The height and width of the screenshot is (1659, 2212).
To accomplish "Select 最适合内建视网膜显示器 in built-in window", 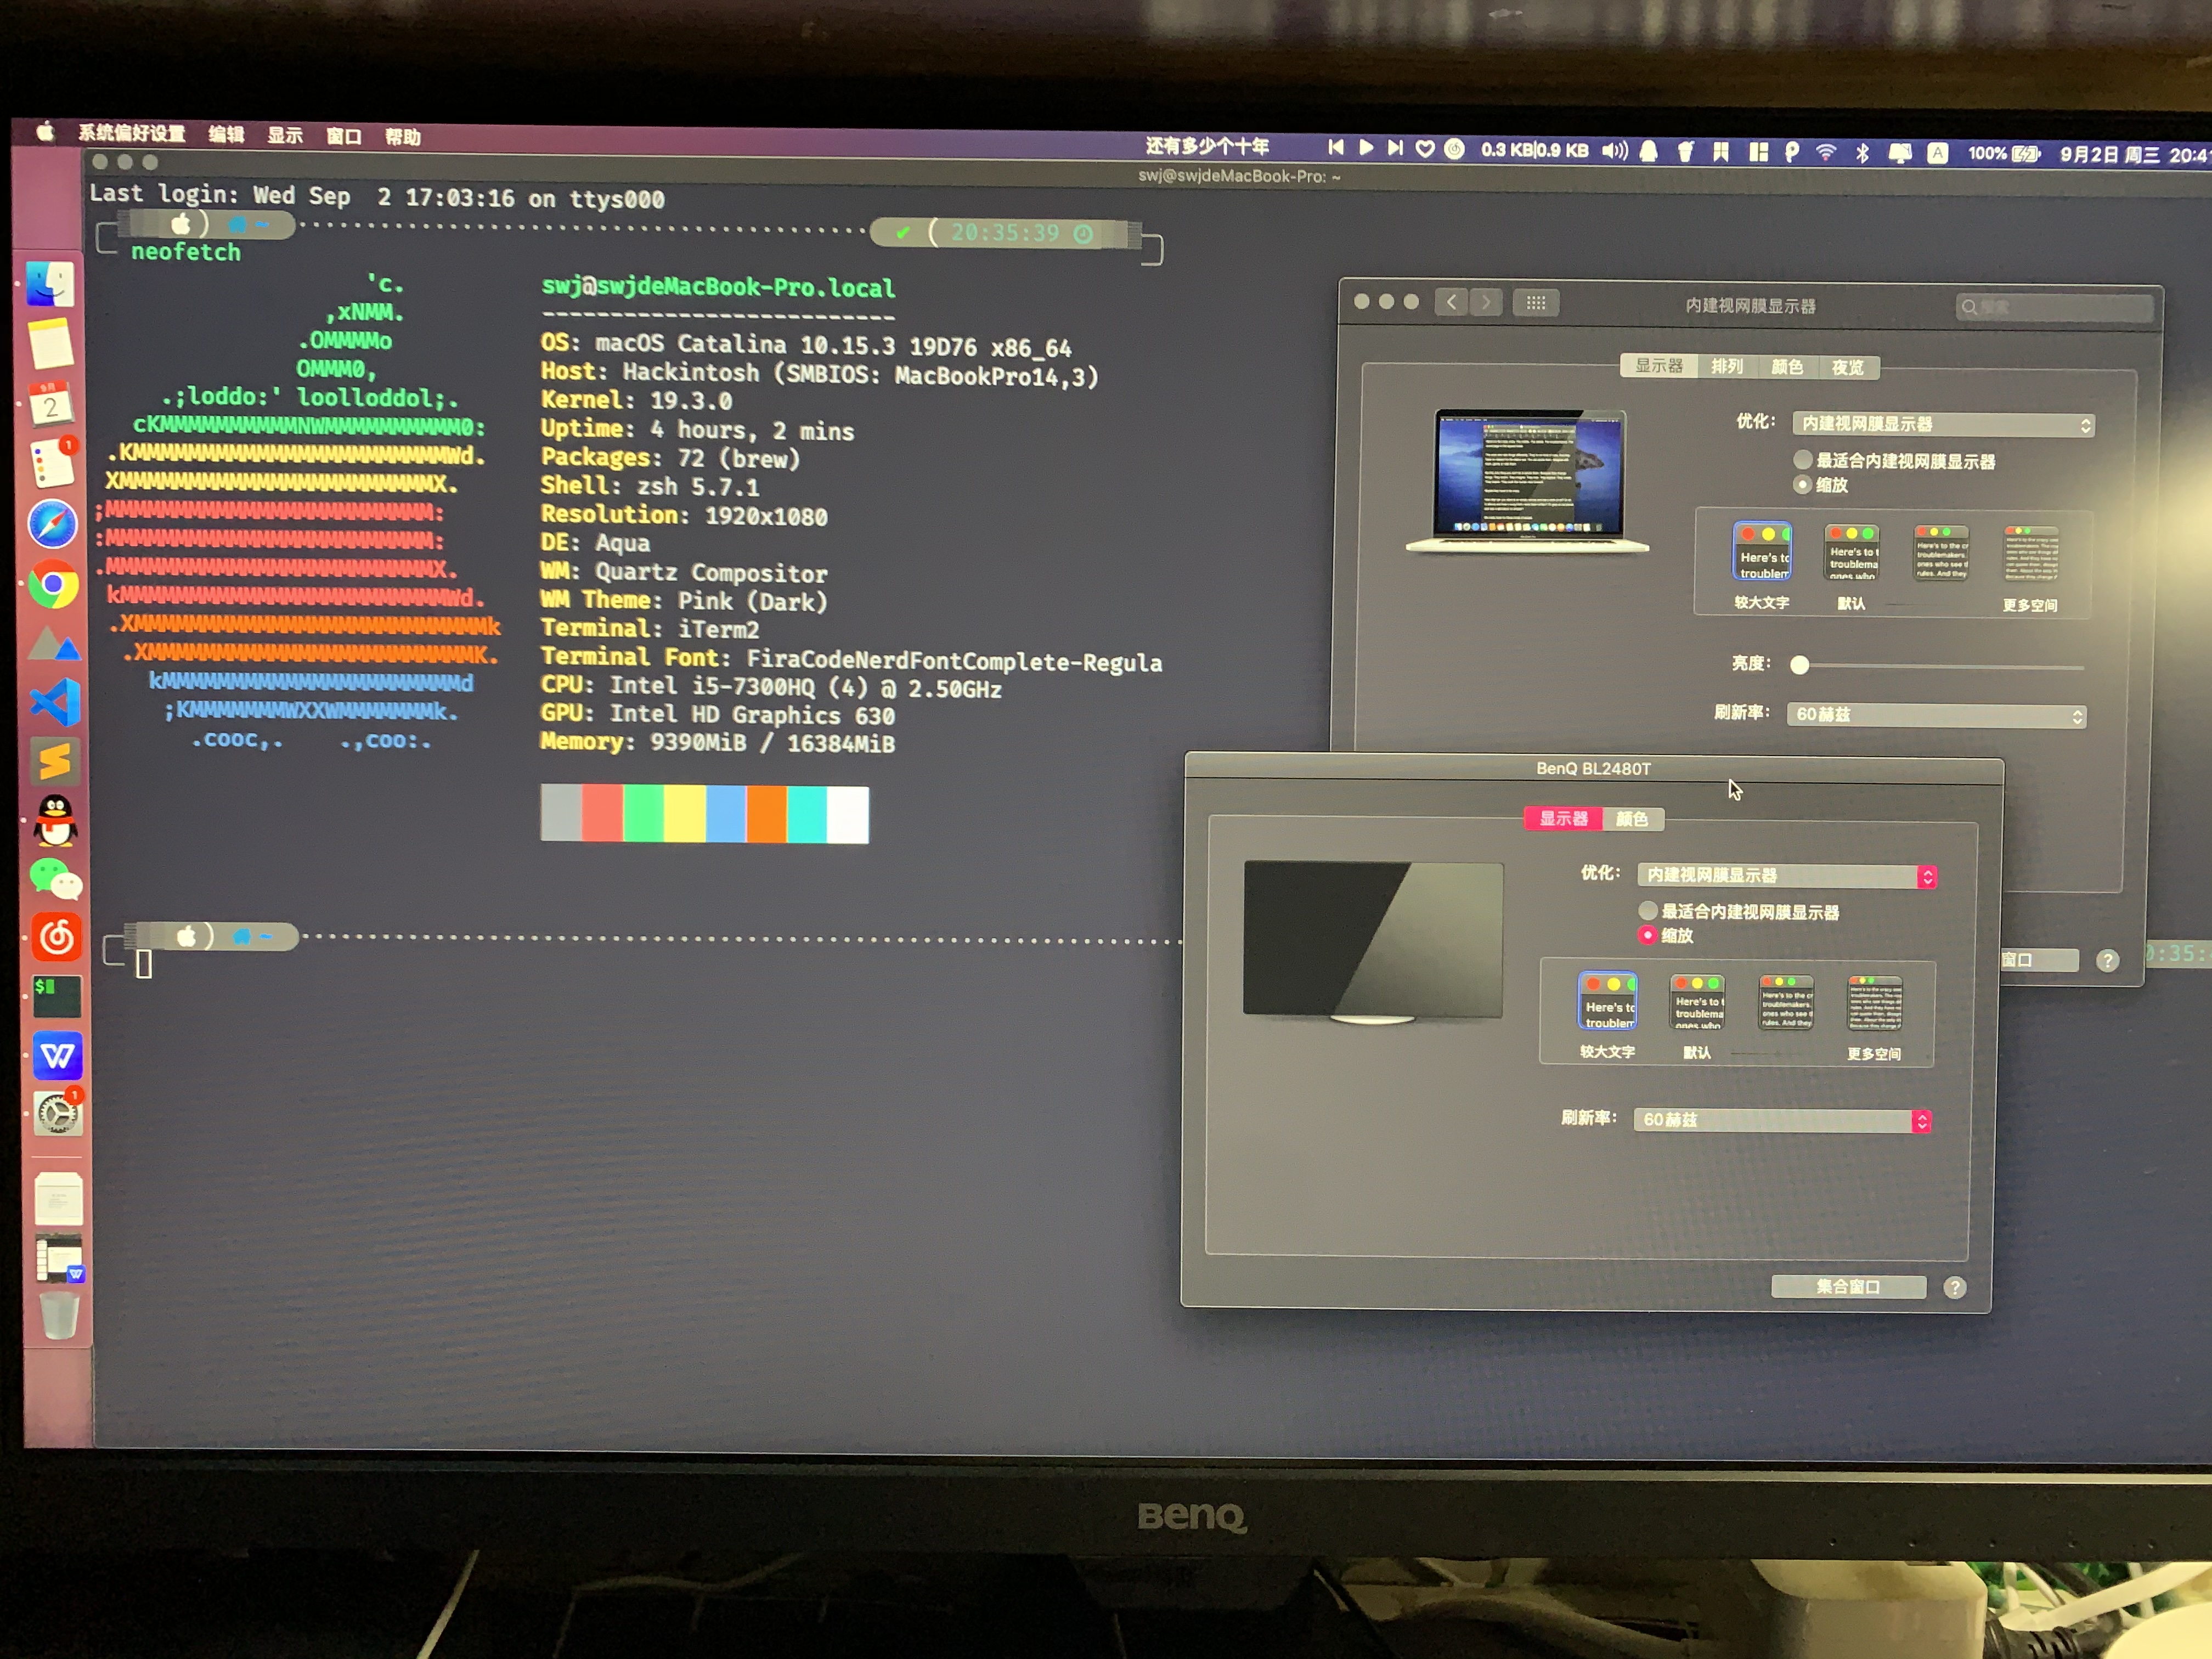I will click(x=1803, y=460).
